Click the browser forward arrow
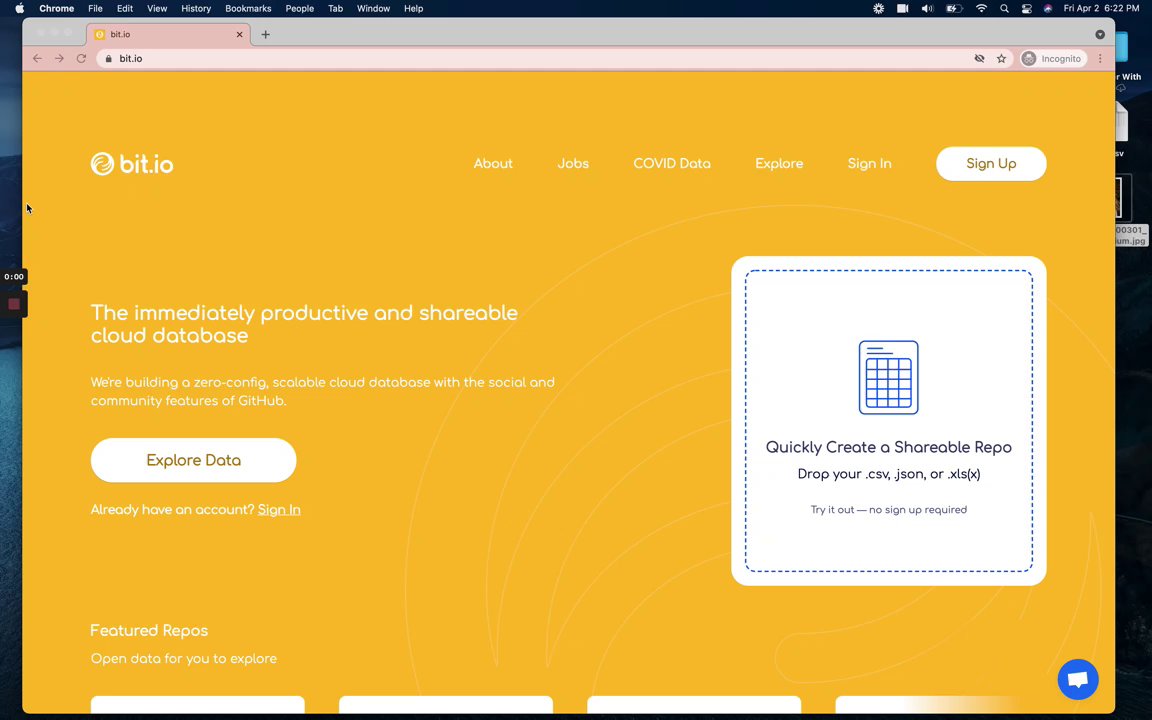Image resolution: width=1152 pixels, height=720 pixels. point(60,58)
